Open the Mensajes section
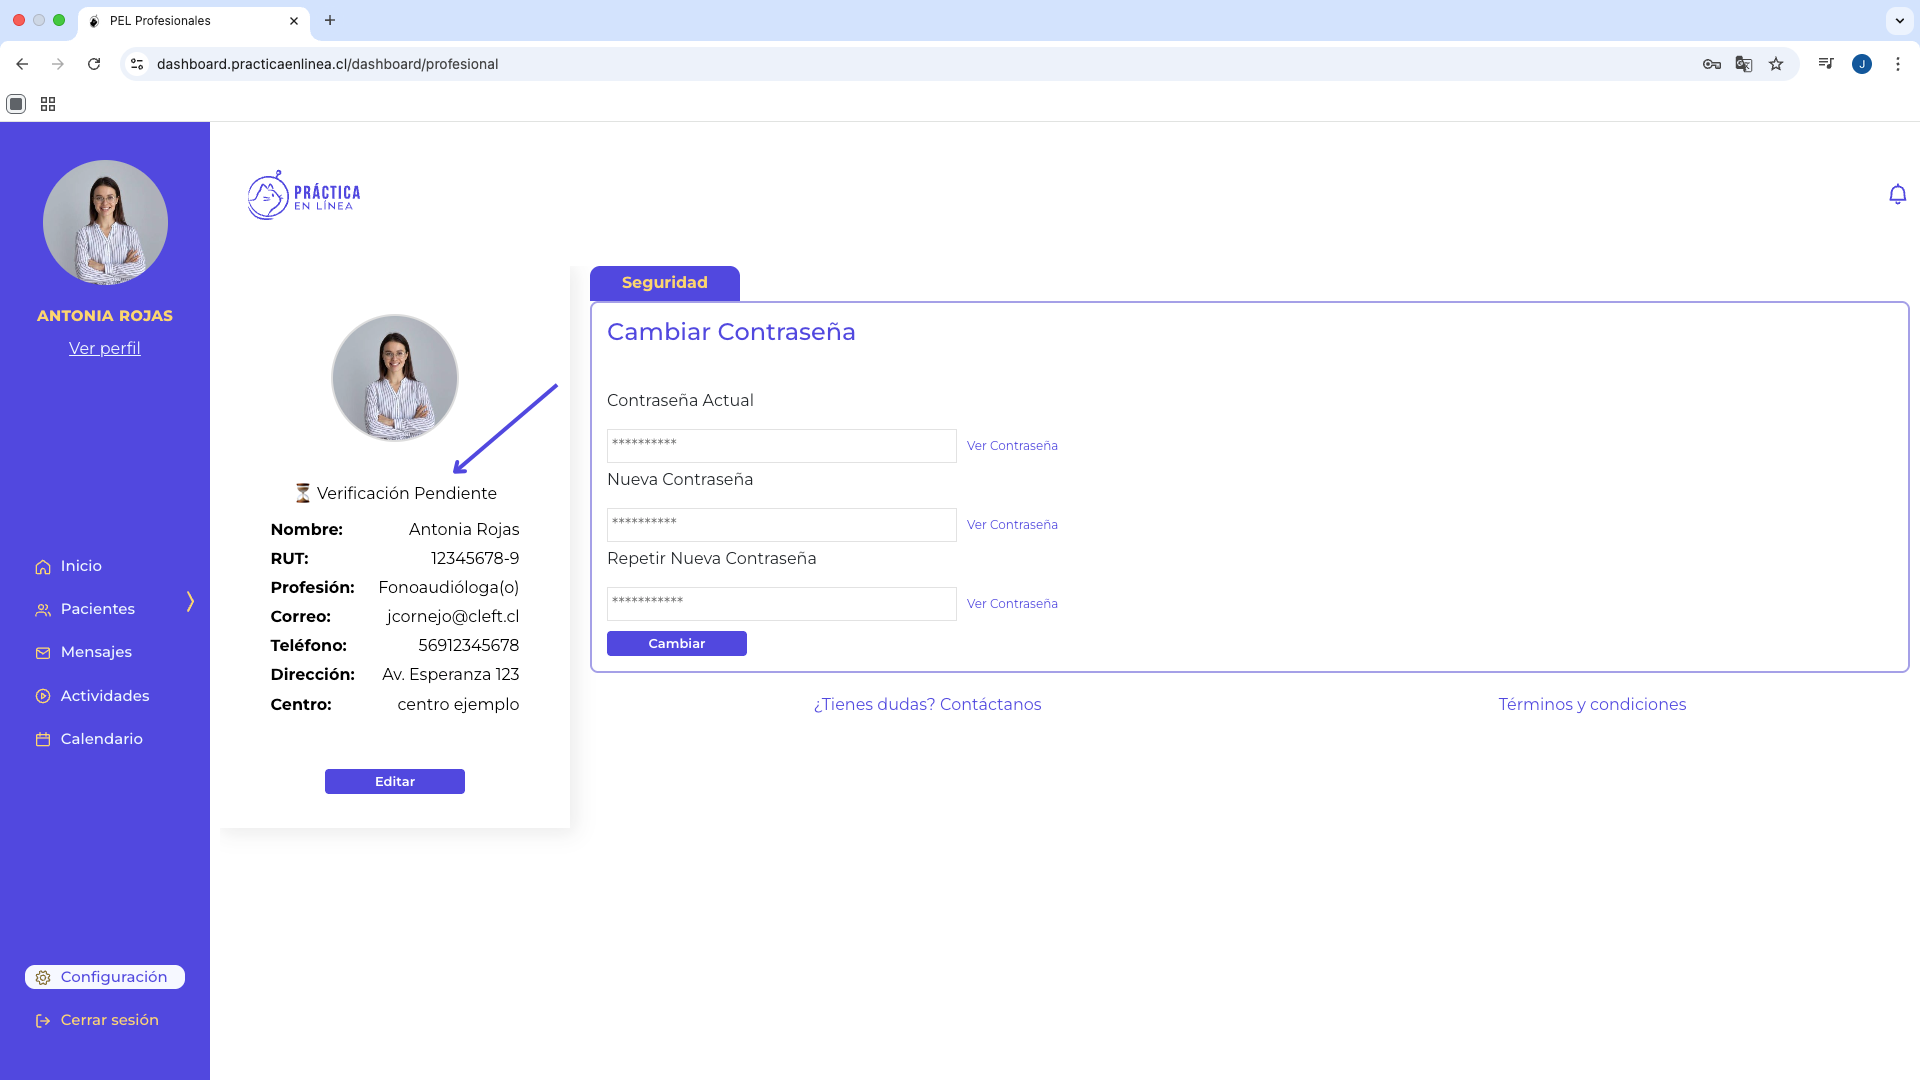Image resolution: width=1920 pixels, height=1080 pixels. 95,652
